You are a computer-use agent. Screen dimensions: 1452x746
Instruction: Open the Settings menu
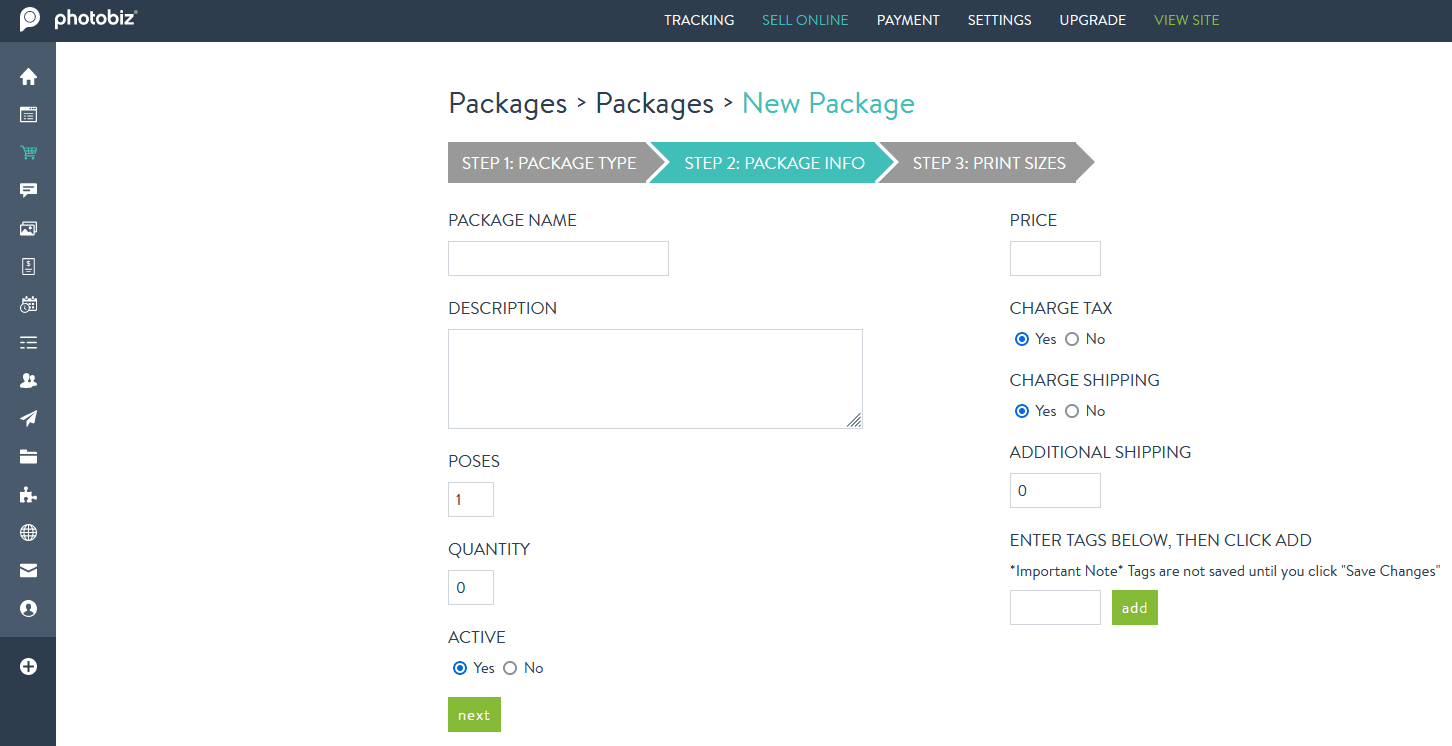point(999,20)
